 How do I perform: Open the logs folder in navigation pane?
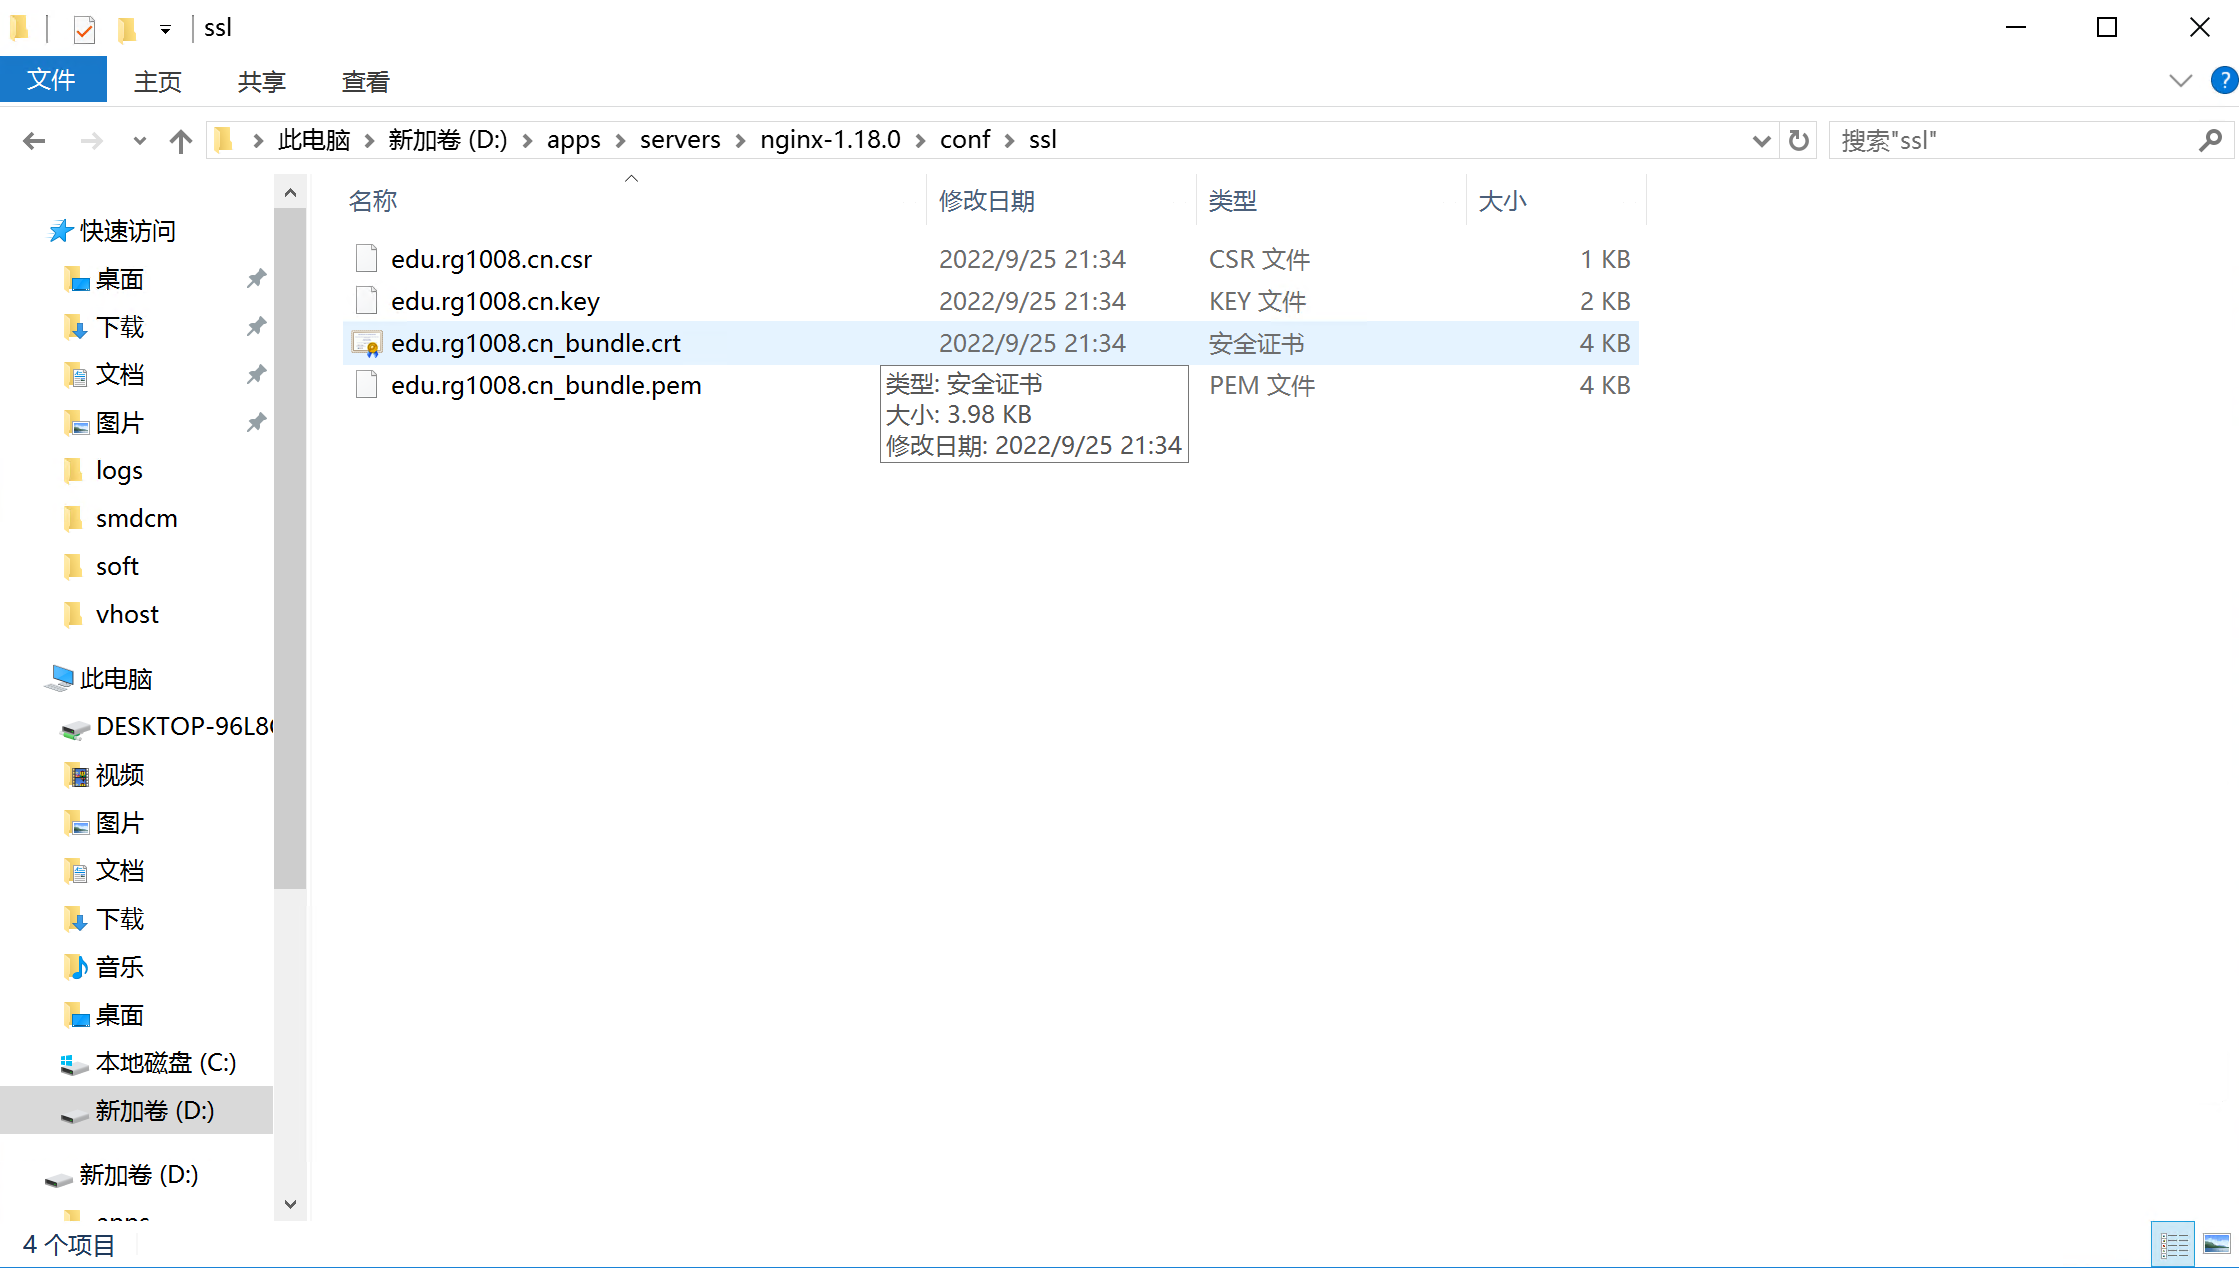coord(119,470)
